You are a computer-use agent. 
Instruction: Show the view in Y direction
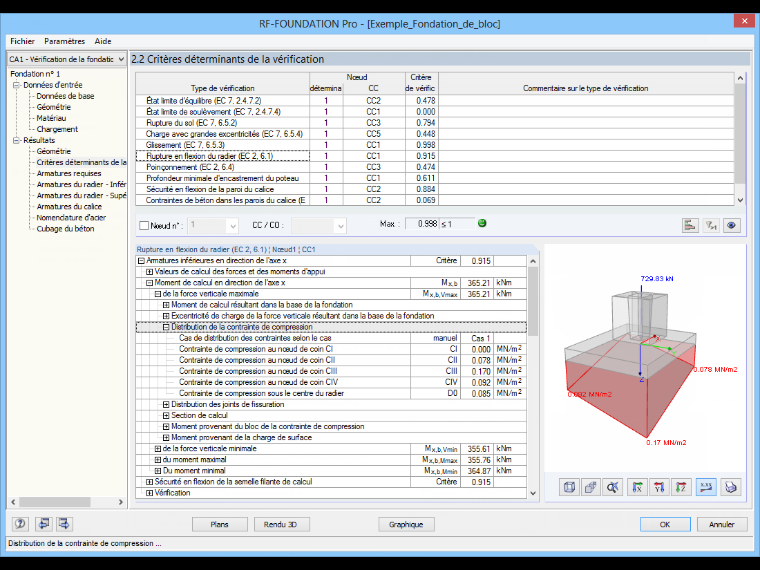pos(659,487)
